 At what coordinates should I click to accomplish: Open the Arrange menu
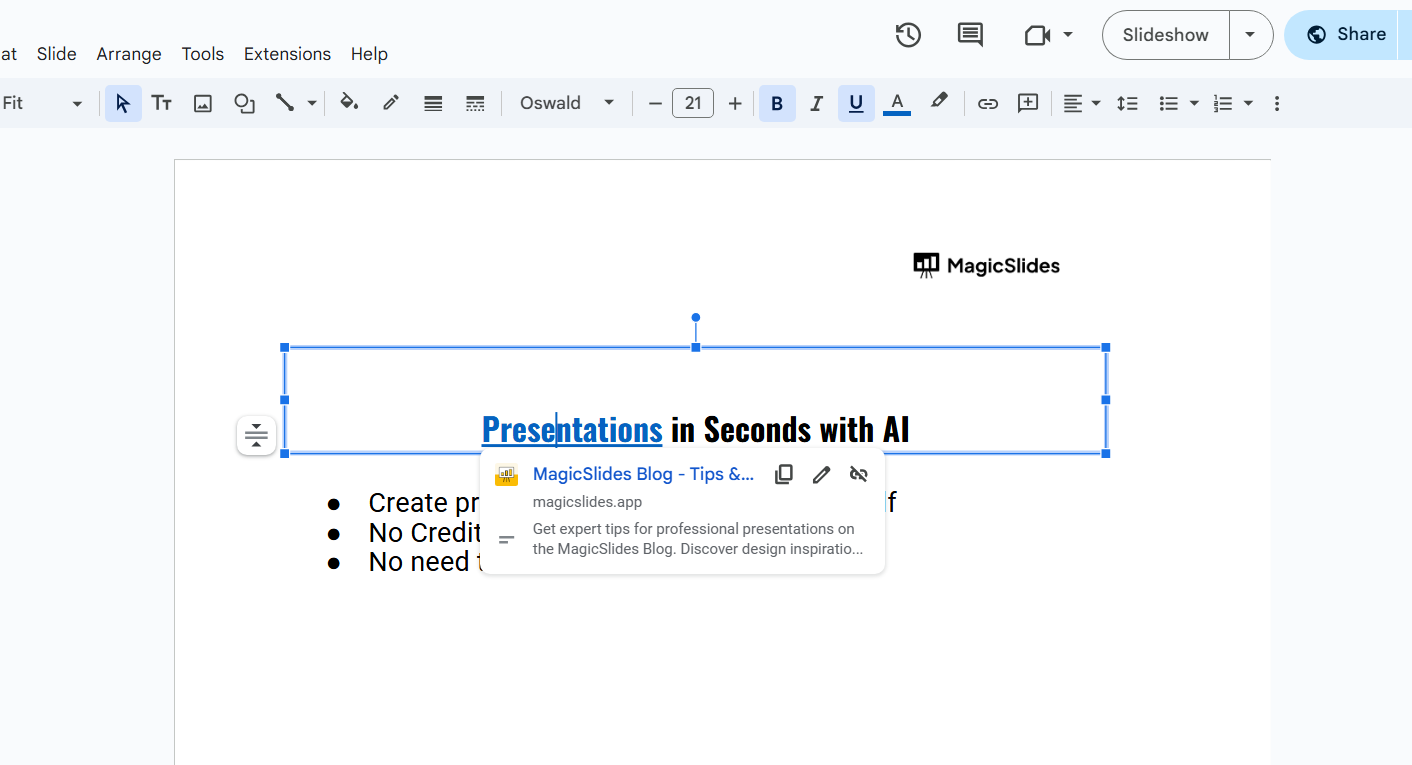pyautogui.click(x=129, y=54)
